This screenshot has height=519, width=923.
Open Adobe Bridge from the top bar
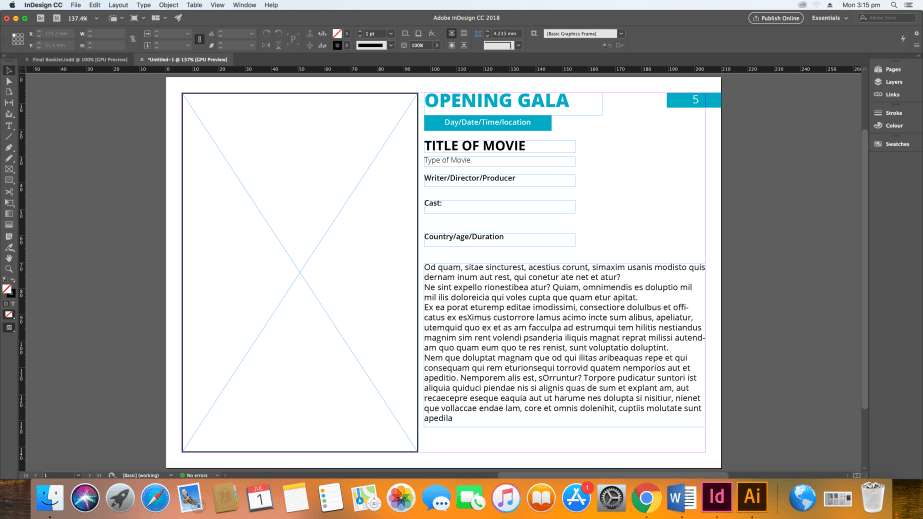(41, 18)
